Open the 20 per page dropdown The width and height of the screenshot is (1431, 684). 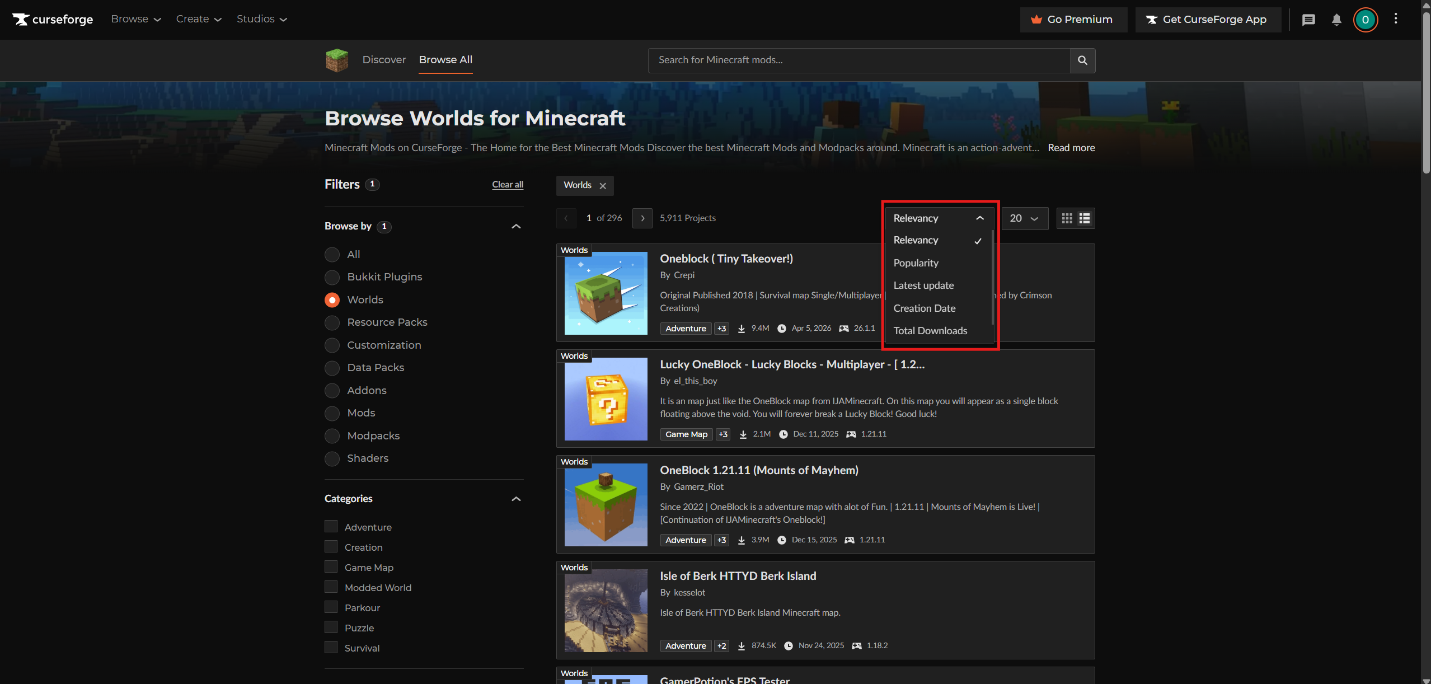pyautogui.click(x=1025, y=218)
